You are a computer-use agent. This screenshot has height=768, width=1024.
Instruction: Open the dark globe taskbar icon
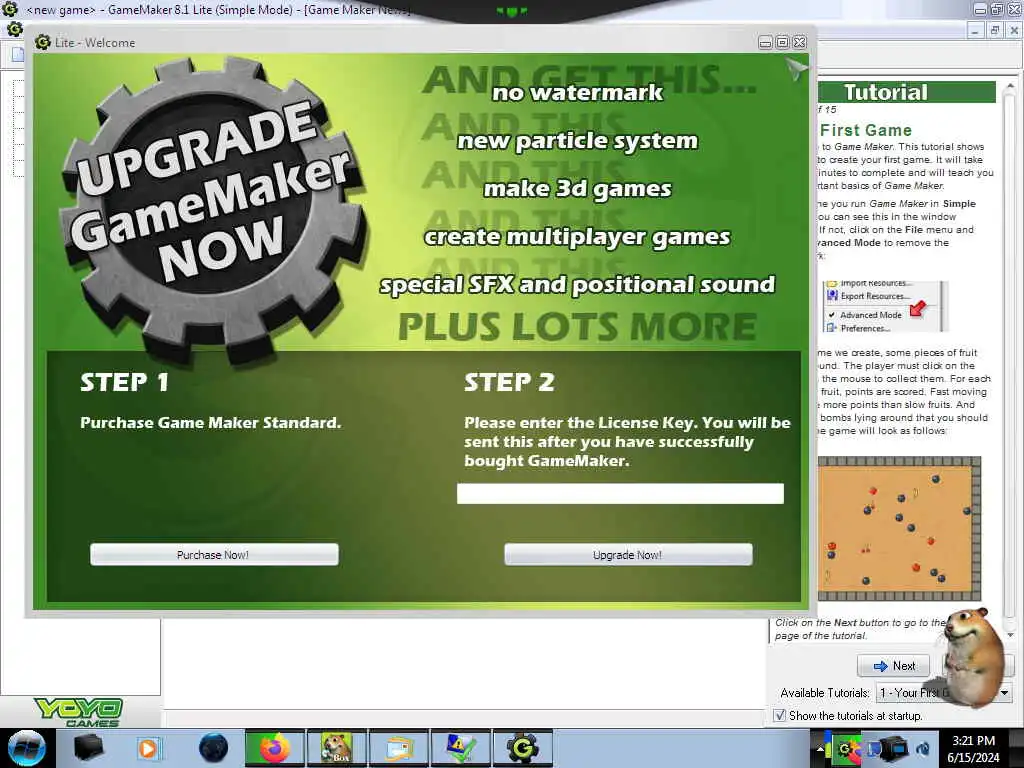[213, 748]
